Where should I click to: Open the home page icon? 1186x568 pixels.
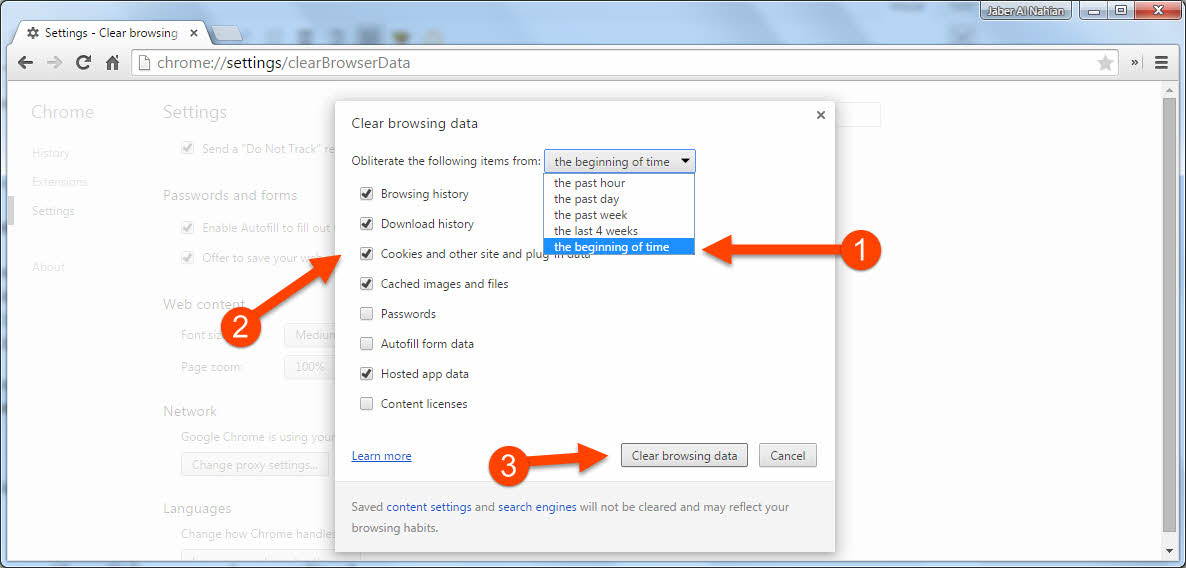pos(112,63)
